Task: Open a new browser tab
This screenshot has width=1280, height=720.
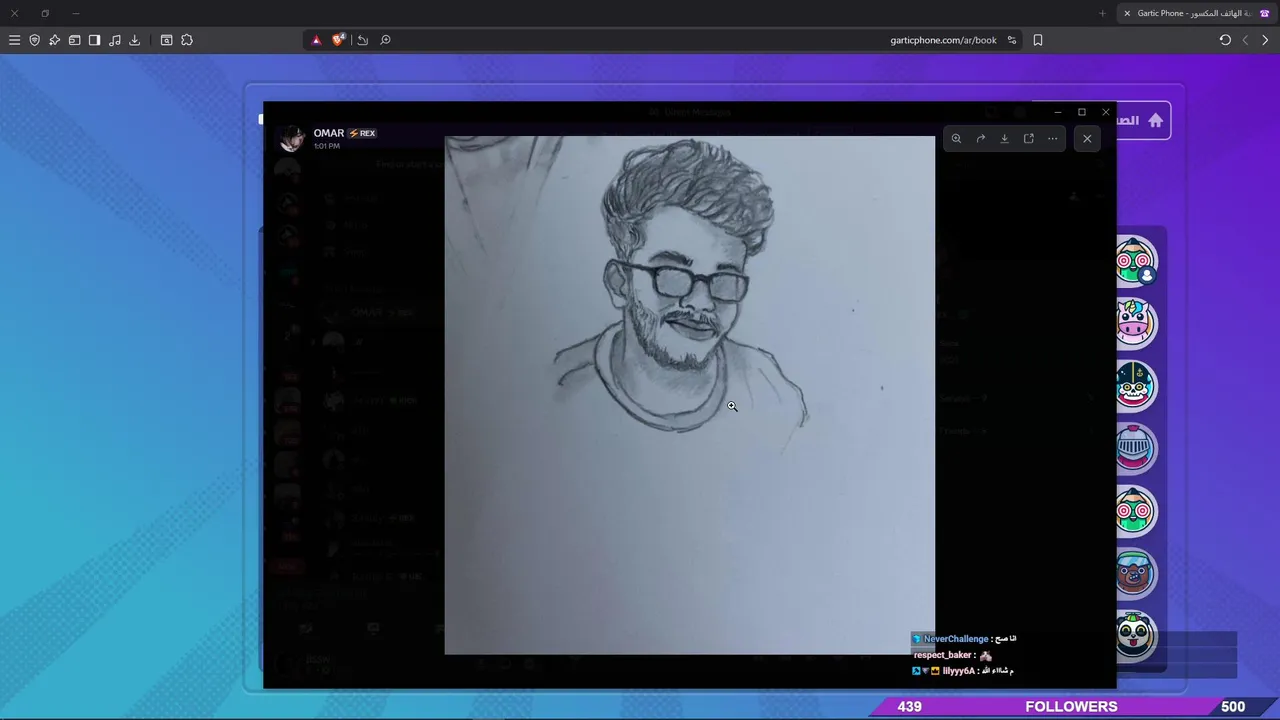Action: (1102, 13)
